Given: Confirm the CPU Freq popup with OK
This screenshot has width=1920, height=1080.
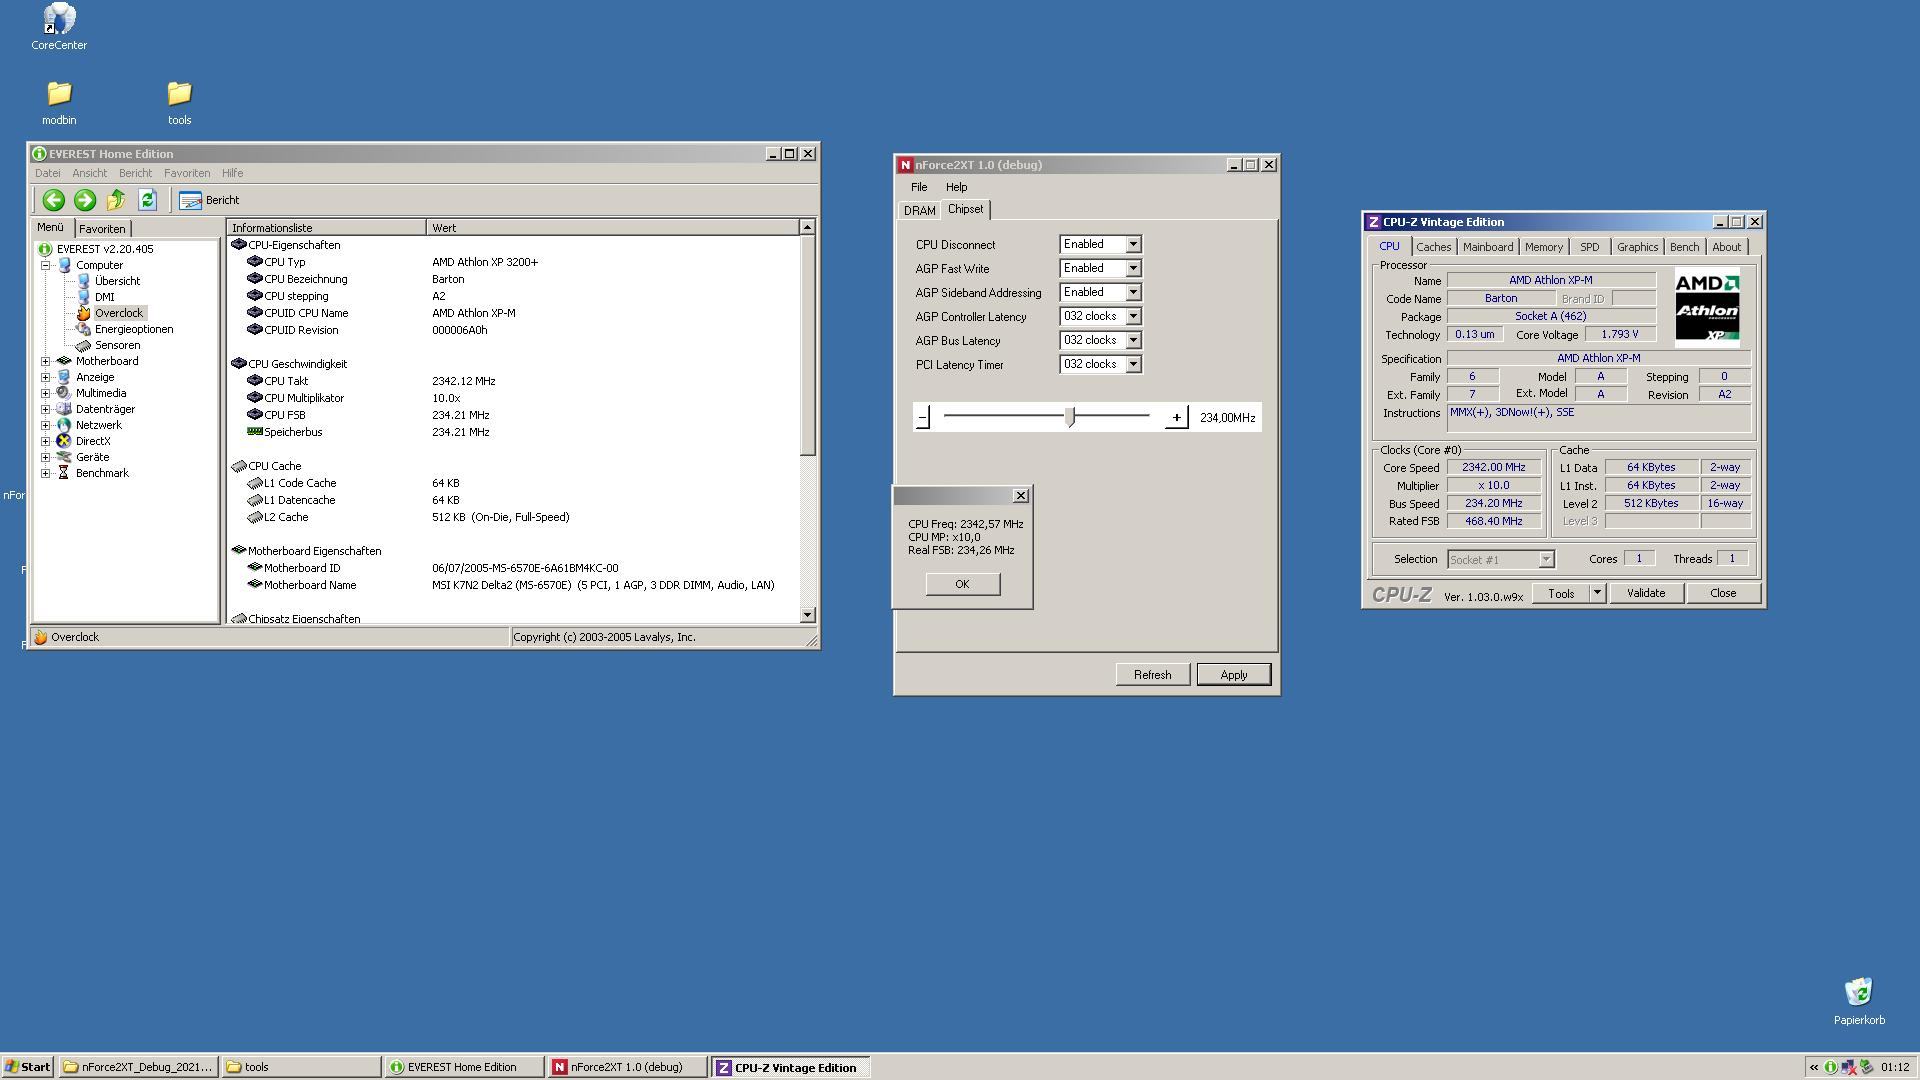Looking at the screenshot, I should click(x=962, y=584).
